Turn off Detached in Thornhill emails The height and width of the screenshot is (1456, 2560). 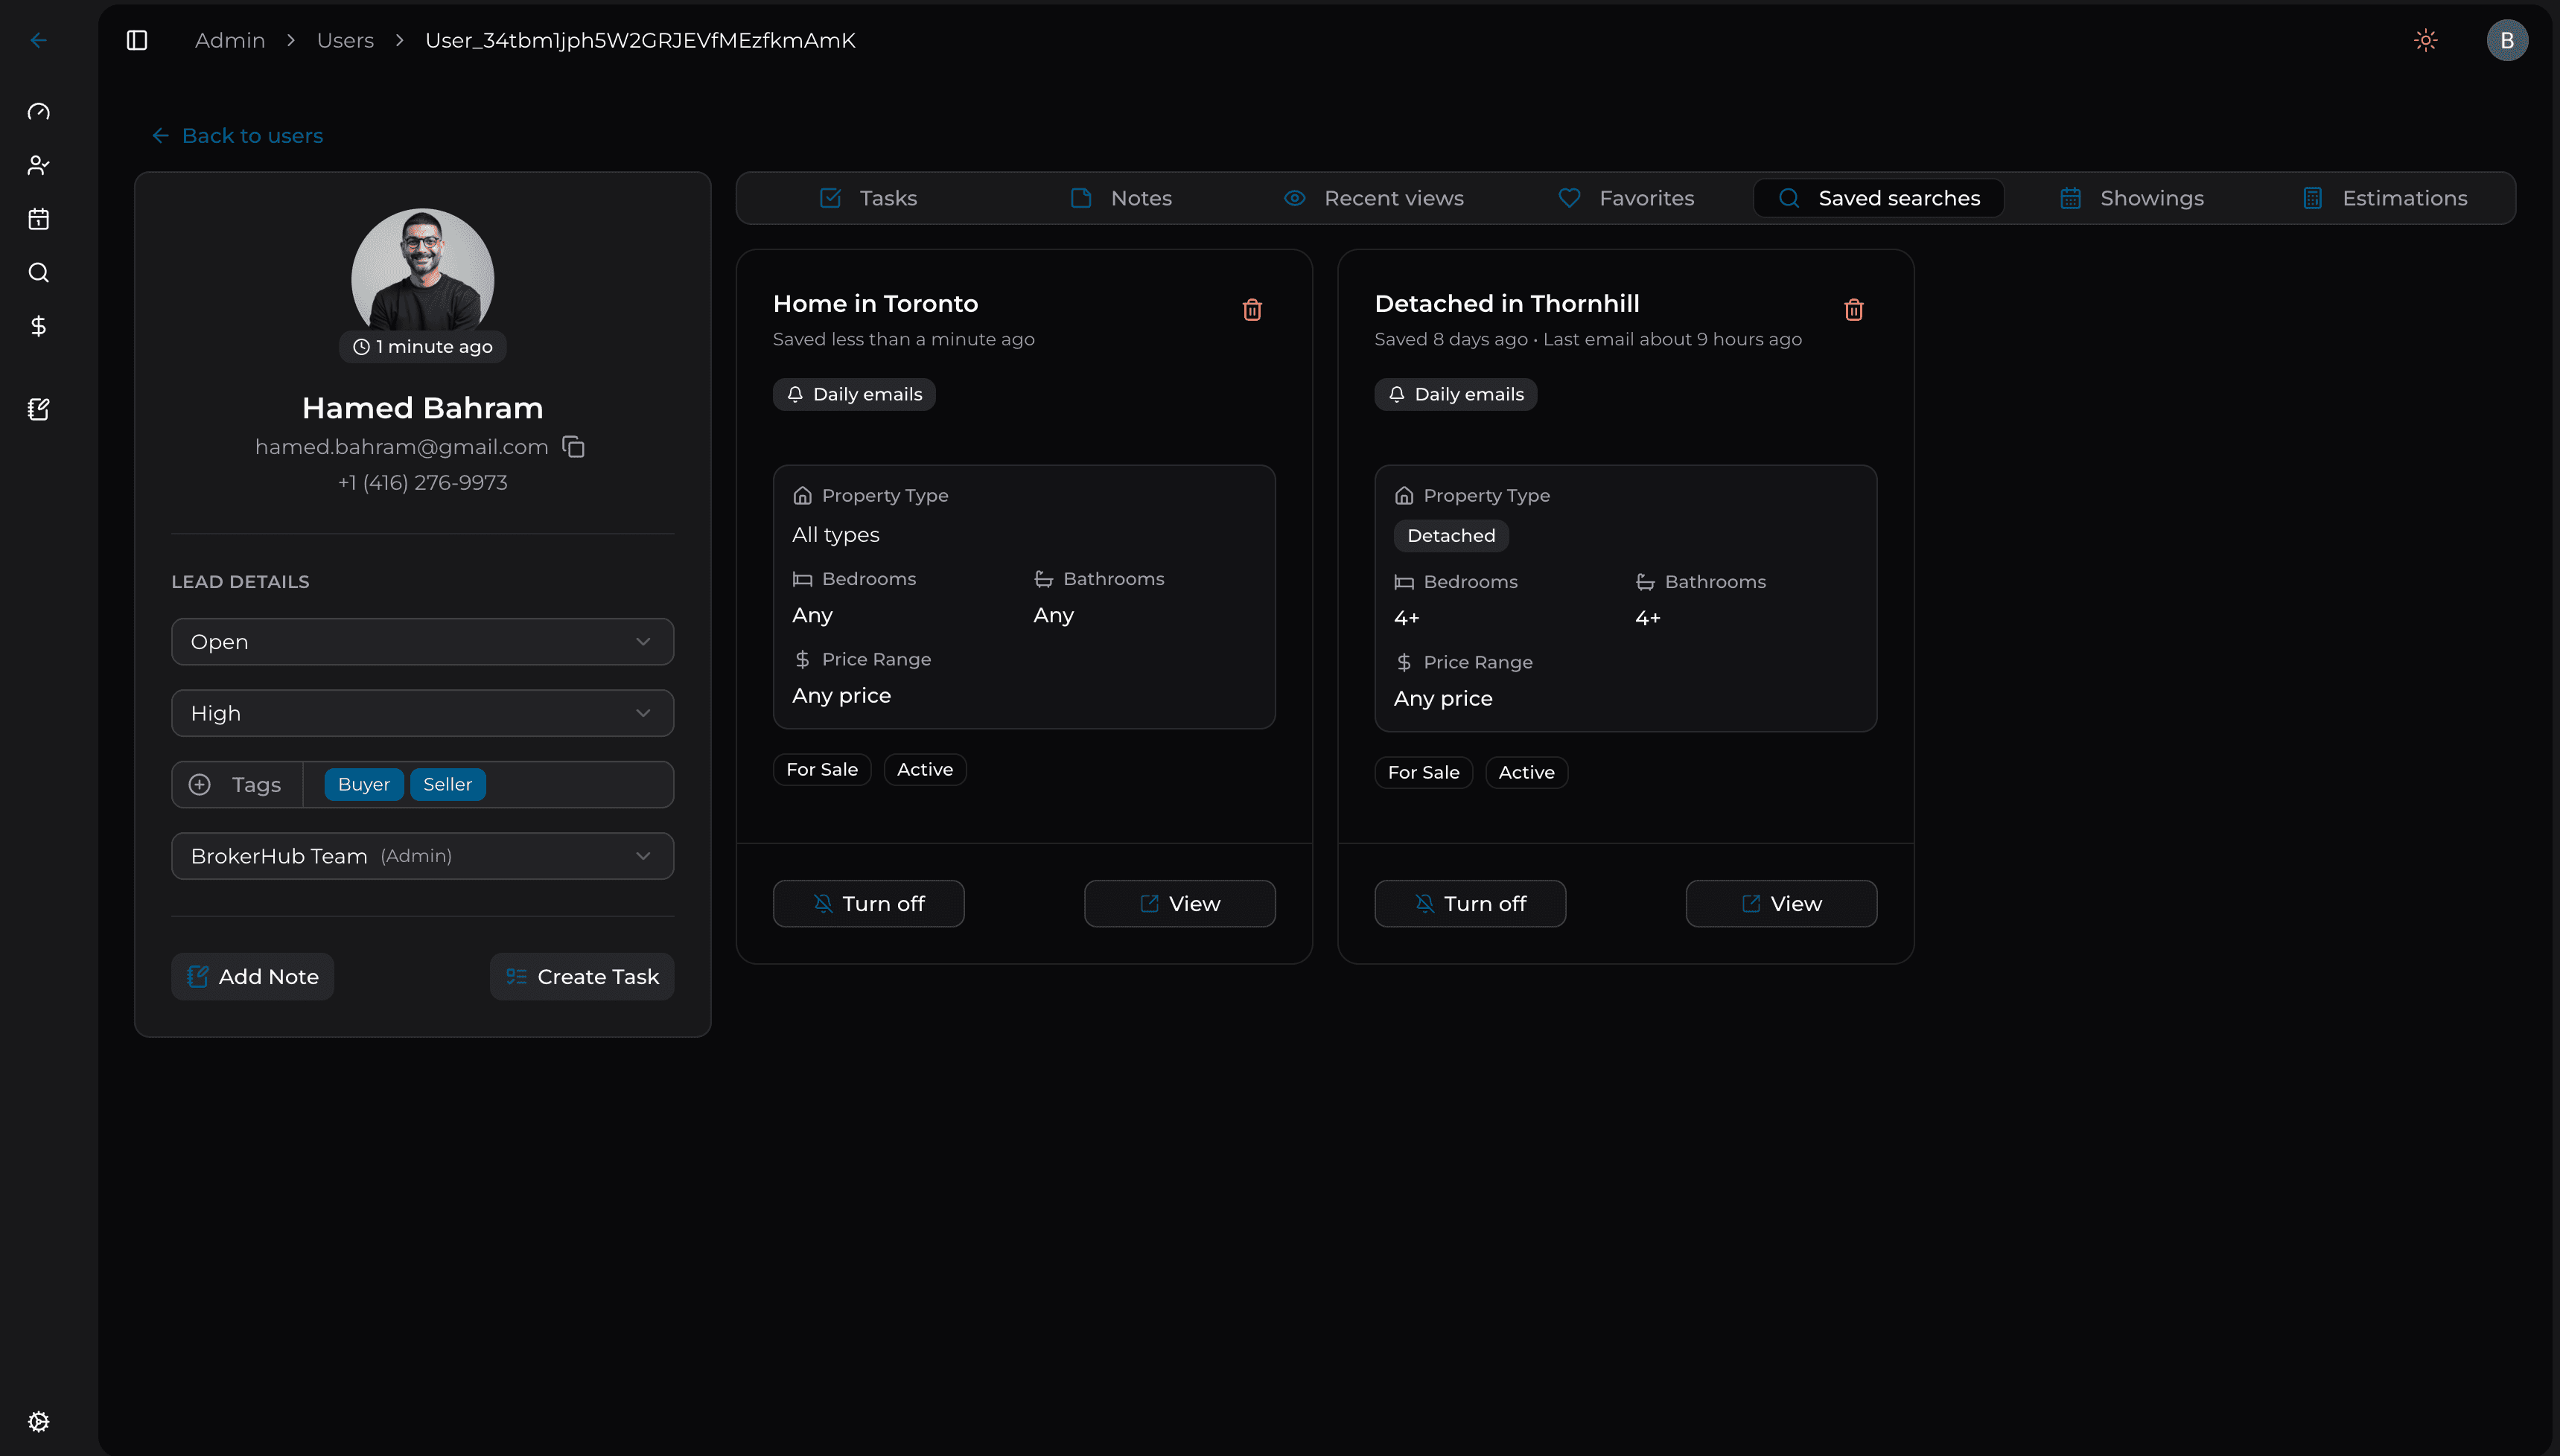point(1469,903)
